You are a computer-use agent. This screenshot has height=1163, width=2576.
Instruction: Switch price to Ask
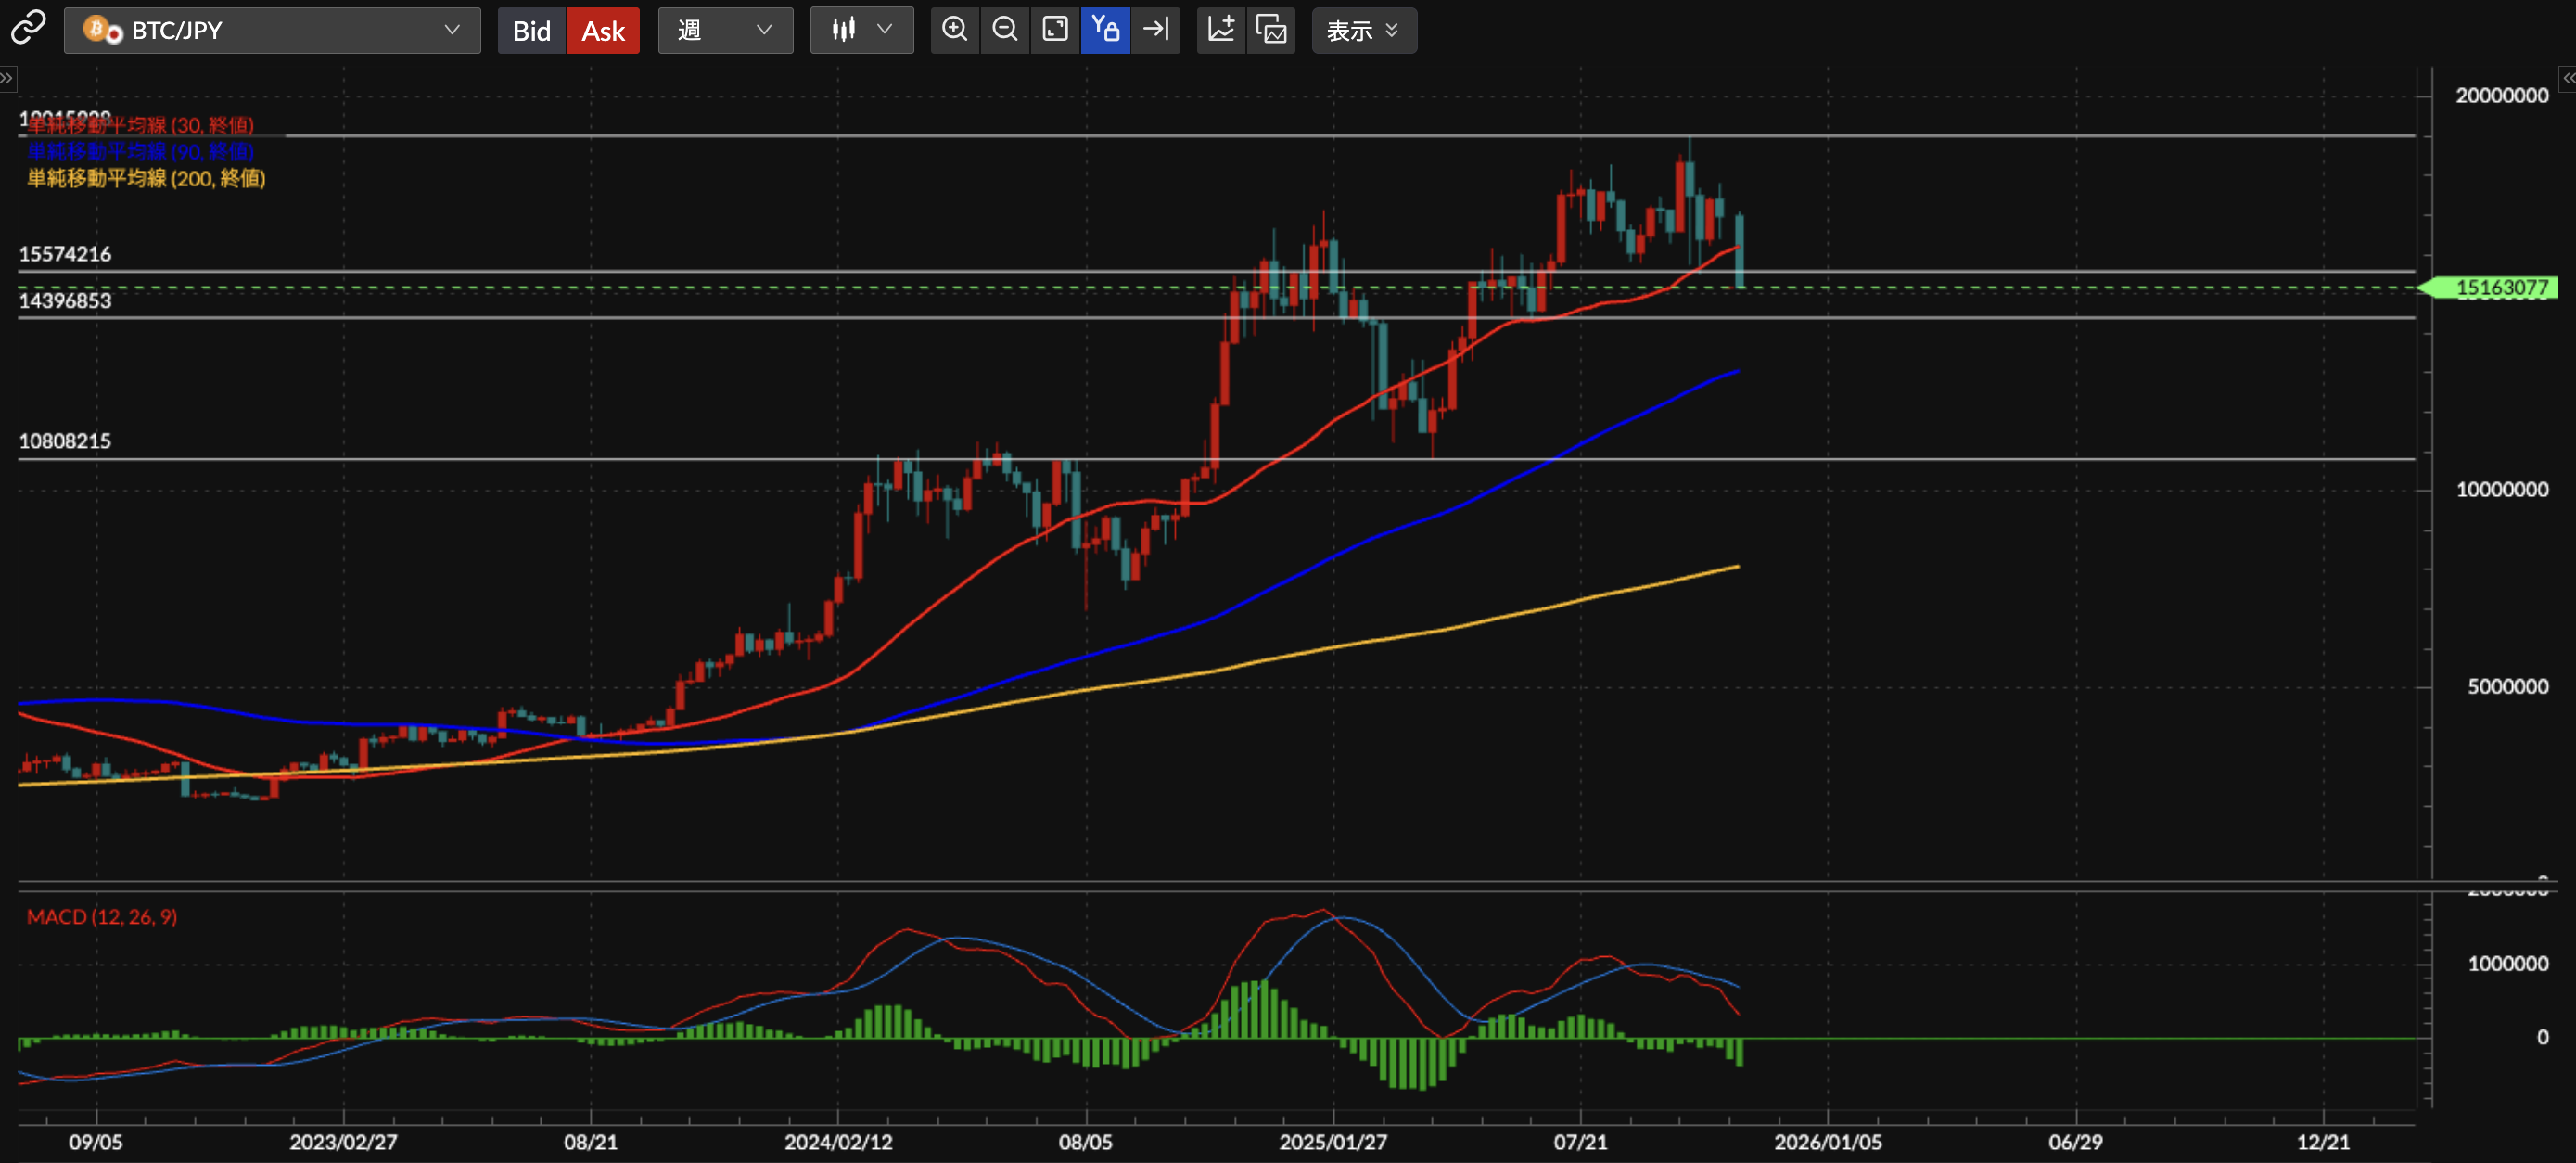[603, 30]
